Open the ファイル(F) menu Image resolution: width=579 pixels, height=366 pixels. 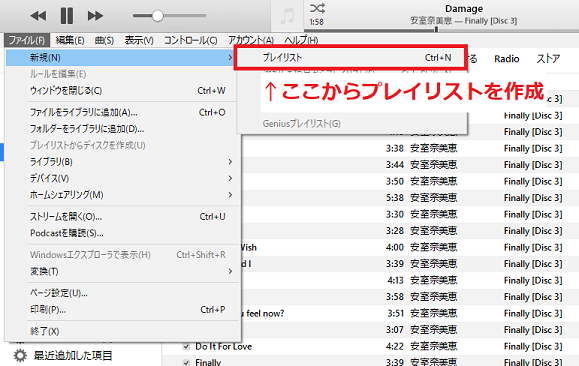coord(26,40)
